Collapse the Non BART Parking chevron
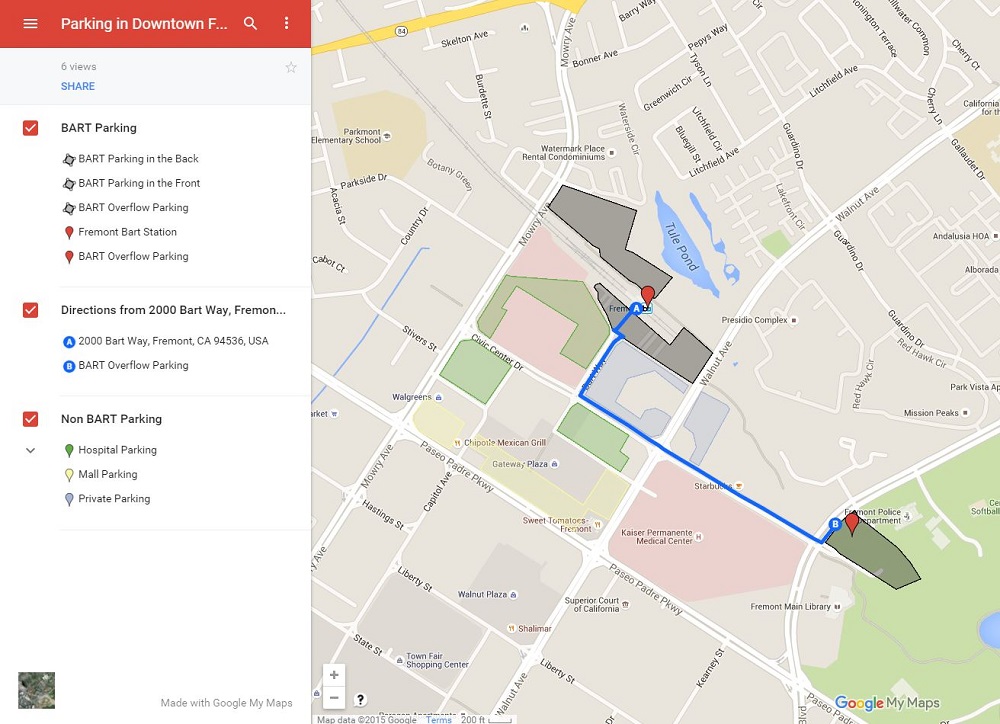Image resolution: width=1000 pixels, height=724 pixels. pos(30,450)
